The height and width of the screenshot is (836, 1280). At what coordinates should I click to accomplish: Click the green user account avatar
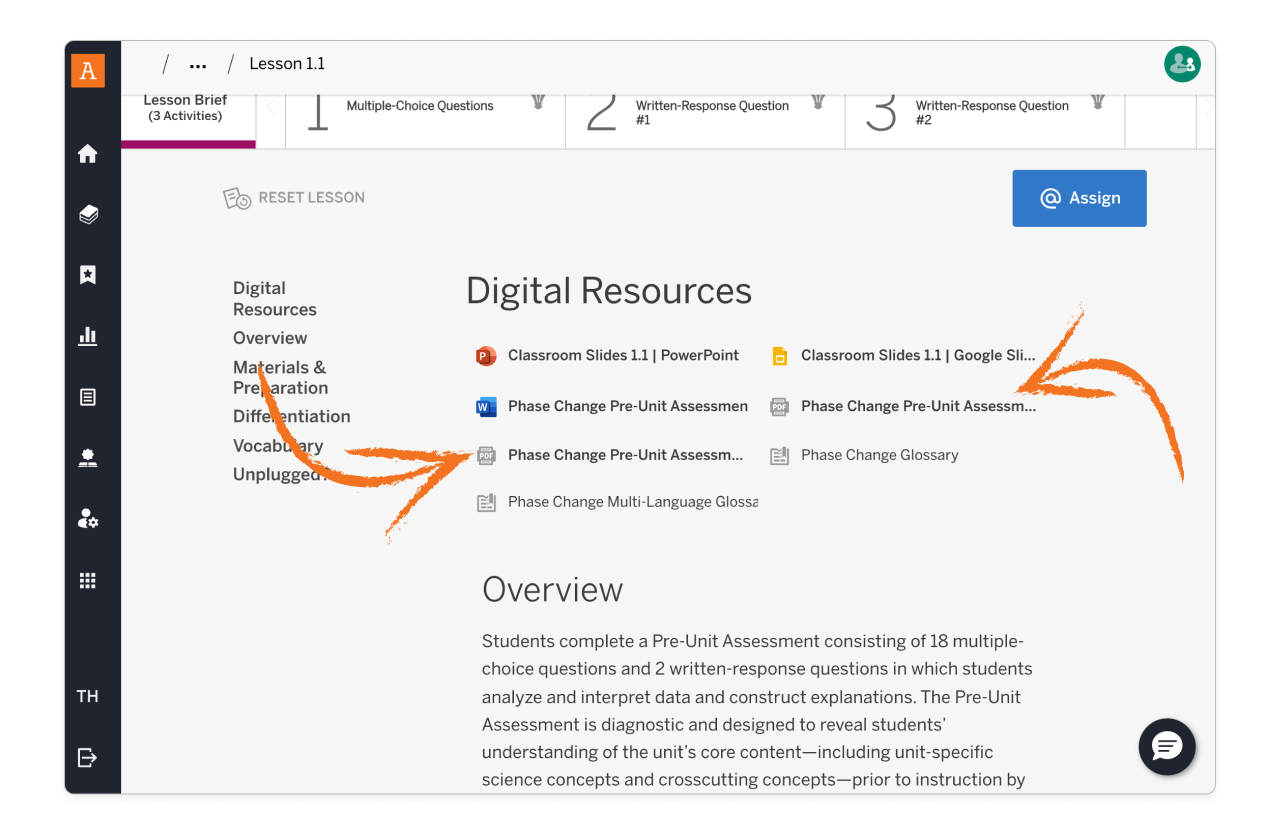click(x=1182, y=64)
